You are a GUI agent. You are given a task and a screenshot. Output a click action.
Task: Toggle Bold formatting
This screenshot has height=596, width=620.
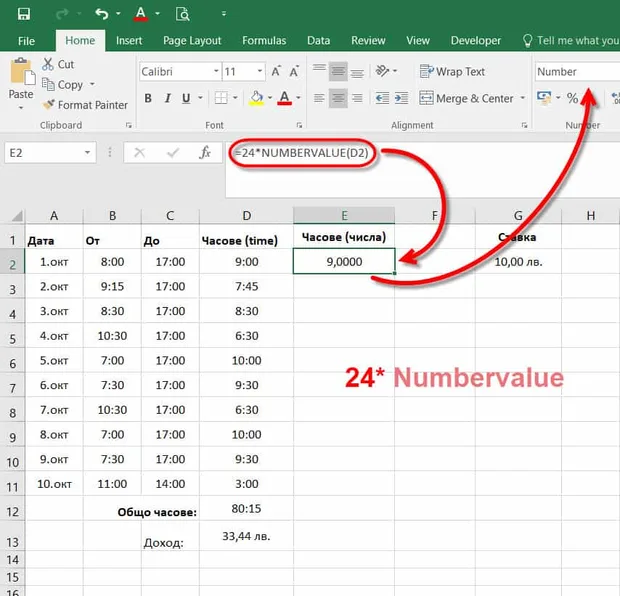point(148,98)
